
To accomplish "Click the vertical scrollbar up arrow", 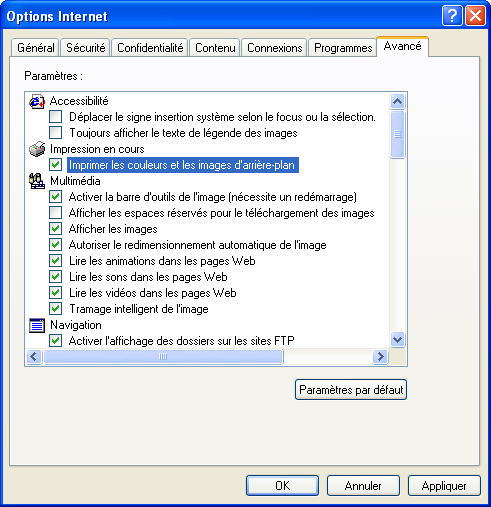I will click(397, 101).
